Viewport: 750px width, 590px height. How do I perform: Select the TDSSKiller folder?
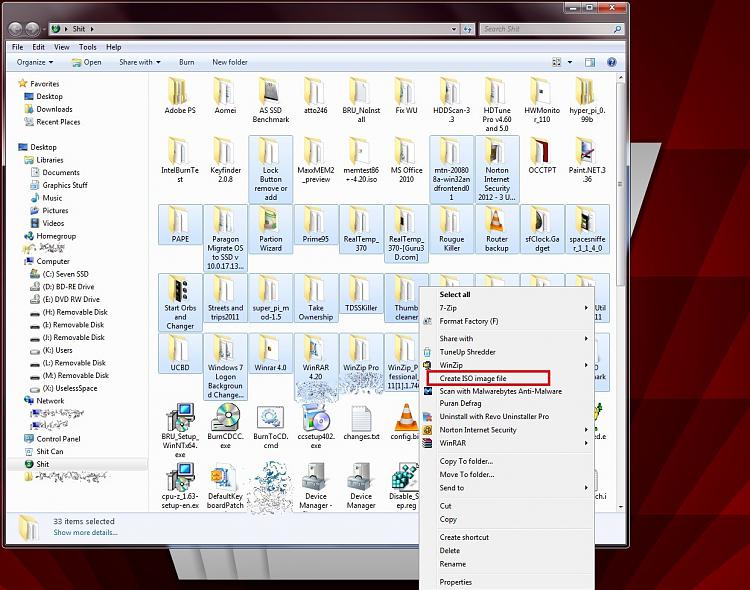coord(361,293)
